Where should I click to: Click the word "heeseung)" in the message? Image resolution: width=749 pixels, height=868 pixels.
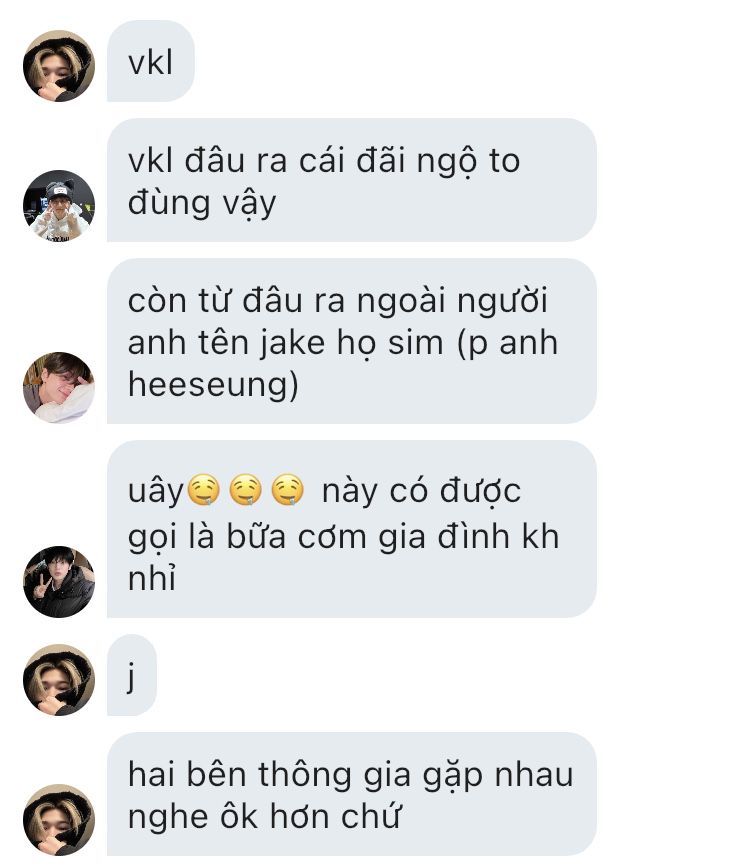pos(213,385)
